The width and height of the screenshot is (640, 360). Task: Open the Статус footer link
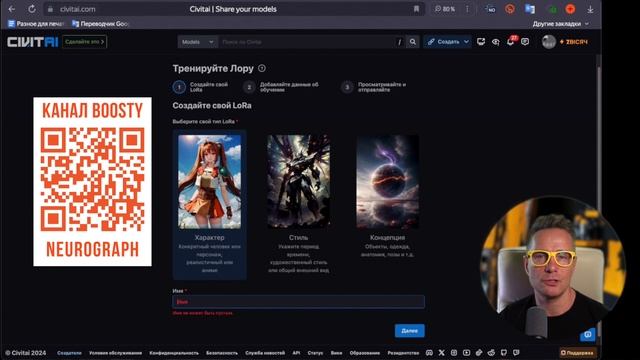click(315, 353)
